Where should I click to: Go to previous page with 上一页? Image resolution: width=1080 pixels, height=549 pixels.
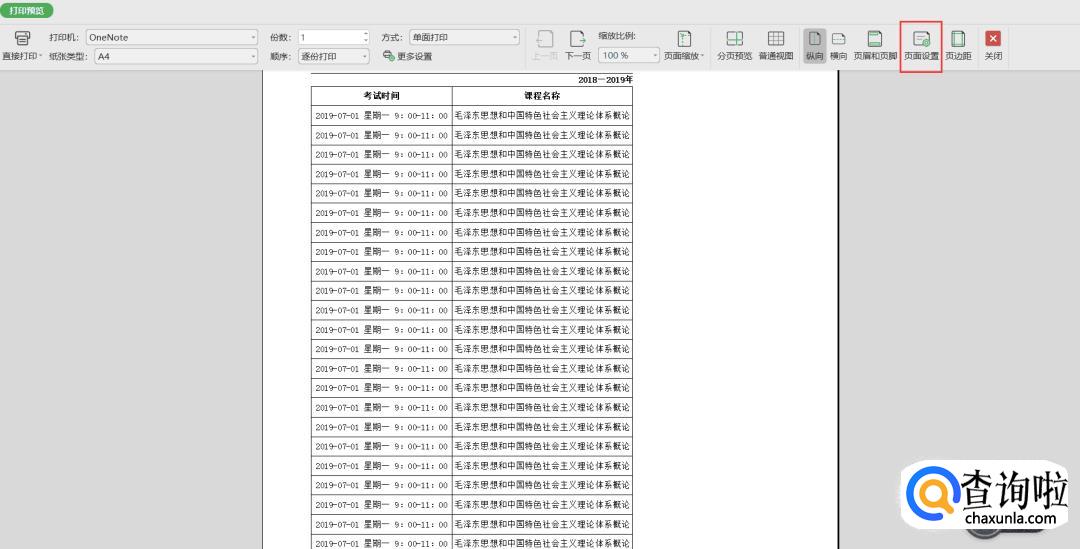pyautogui.click(x=545, y=45)
